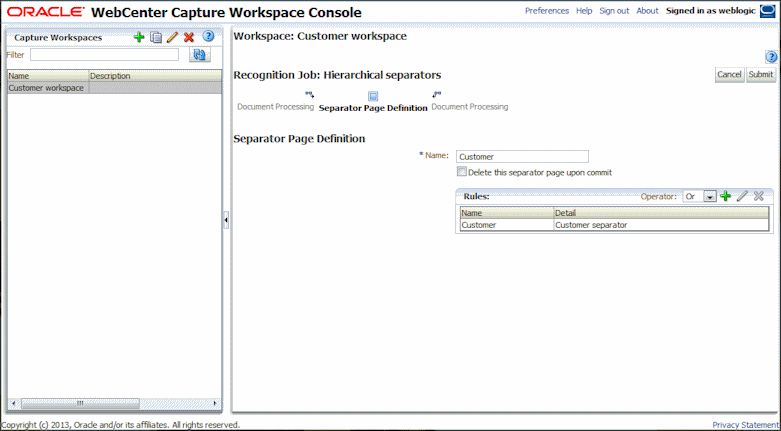This screenshot has height=431, width=781.
Task: Sort workspaces by Name column
Action: click(48, 76)
